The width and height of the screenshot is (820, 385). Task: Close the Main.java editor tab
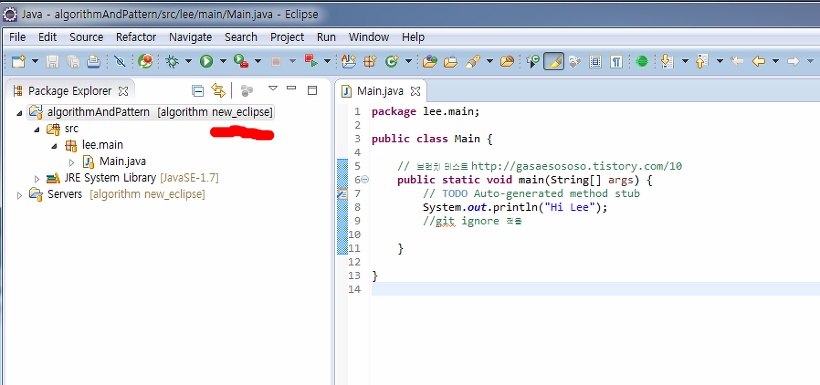click(x=415, y=91)
